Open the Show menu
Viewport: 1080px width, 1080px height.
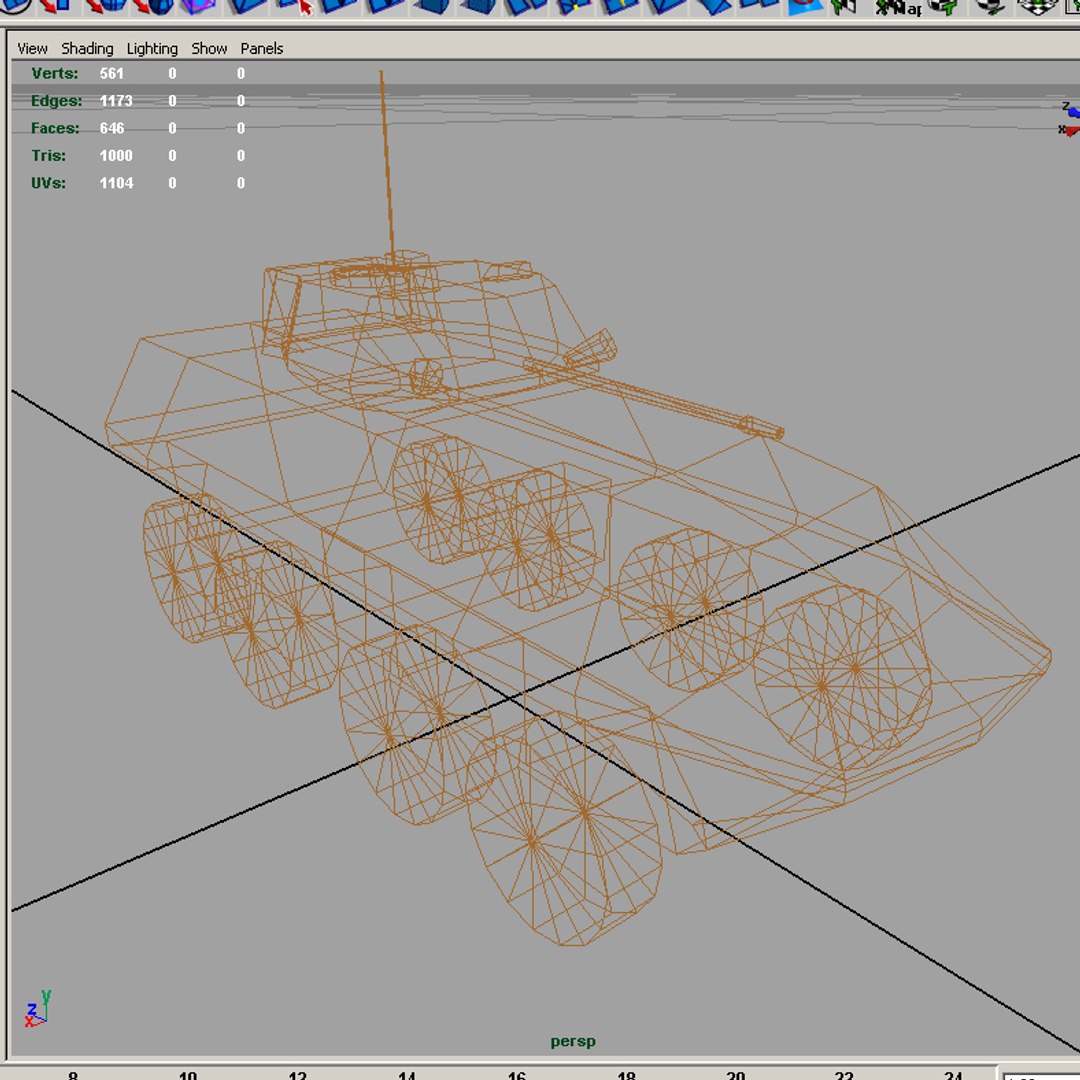[209, 48]
